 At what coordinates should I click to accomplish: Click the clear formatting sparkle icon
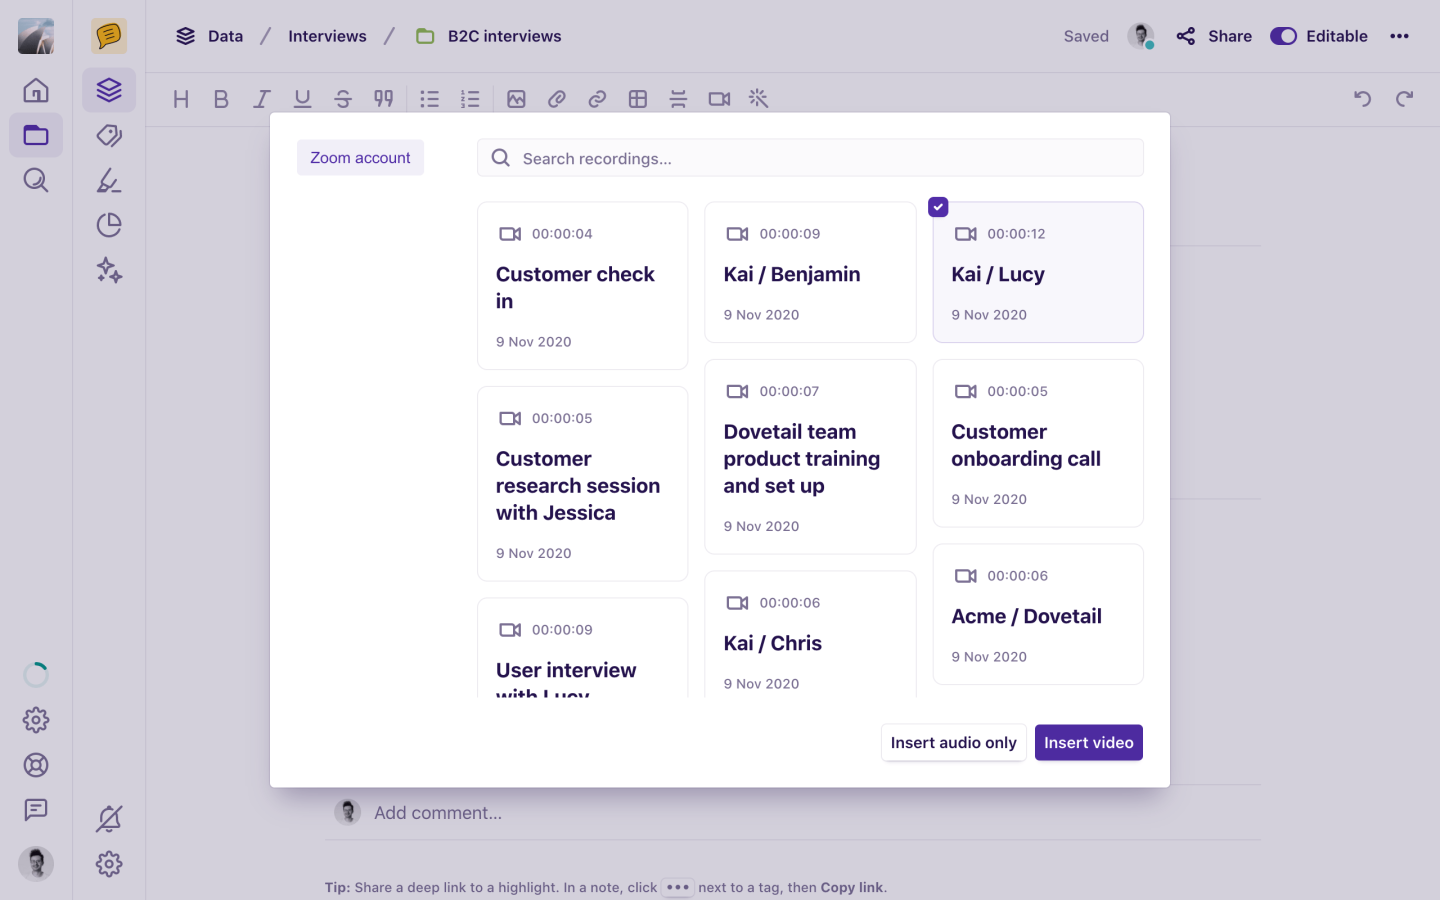click(x=759, y=99)
